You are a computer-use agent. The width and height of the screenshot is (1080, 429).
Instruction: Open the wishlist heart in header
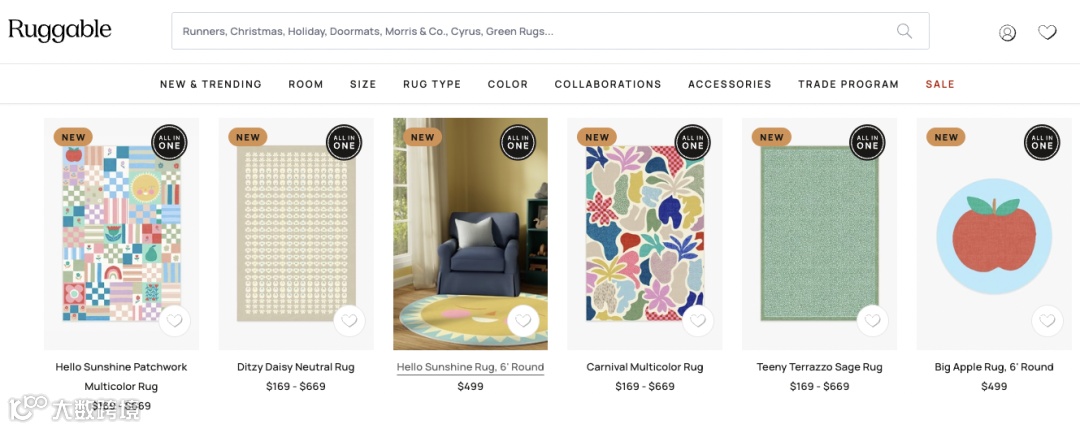tap(1047, 32)
